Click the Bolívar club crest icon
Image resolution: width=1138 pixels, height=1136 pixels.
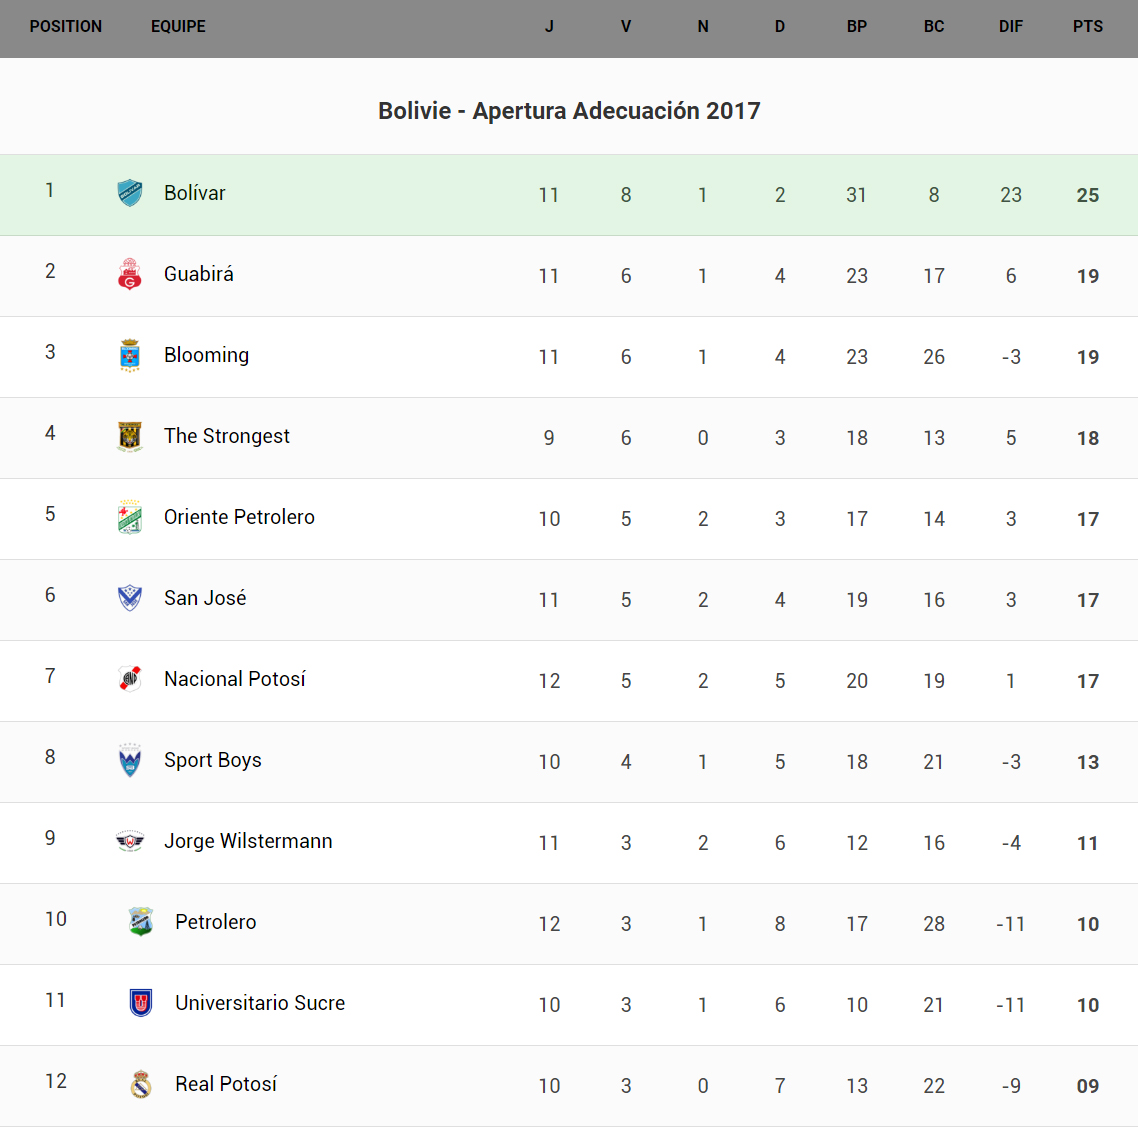point(130,193)
